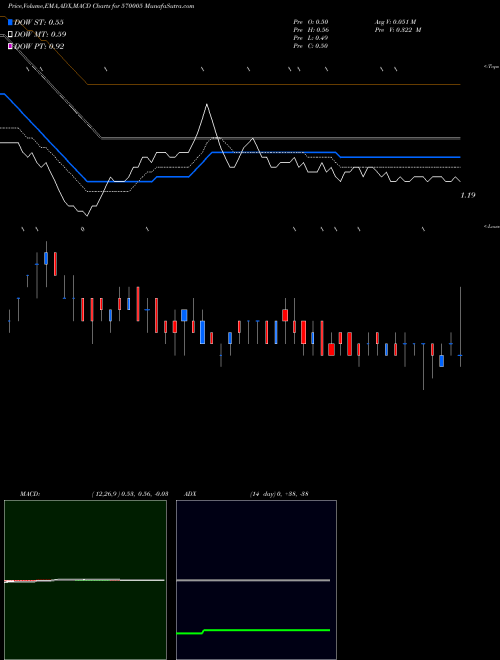The height and width of the screenshot is (660, 500).
Task: Select the DOW MT value label
Action: [x=40, y=35]
